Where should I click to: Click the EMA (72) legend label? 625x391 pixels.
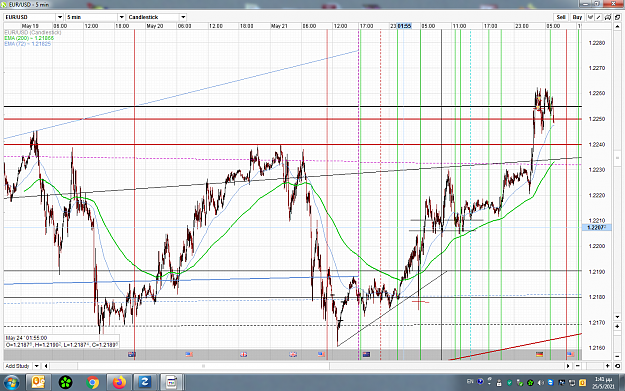pyautogui.click(x=28, y=44)
